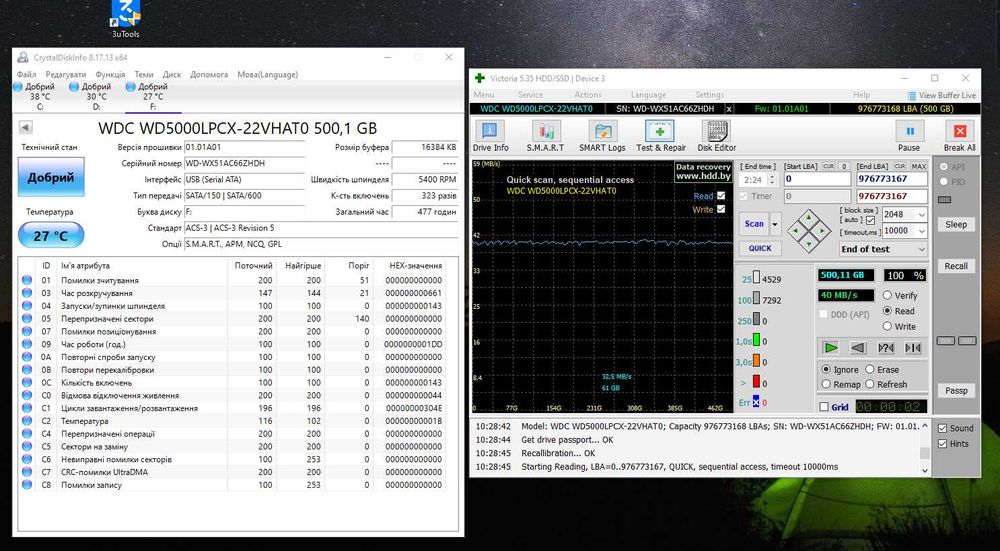This screenshot has height=551, width=1000.
Task: Open the End of test dropdown
Action: pos(921,249)
